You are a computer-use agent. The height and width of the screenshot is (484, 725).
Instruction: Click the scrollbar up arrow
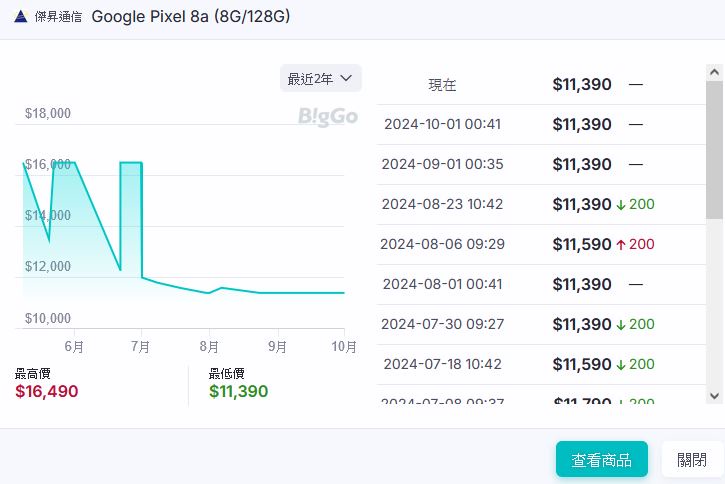pyautogui.click(x=714, y=74)
